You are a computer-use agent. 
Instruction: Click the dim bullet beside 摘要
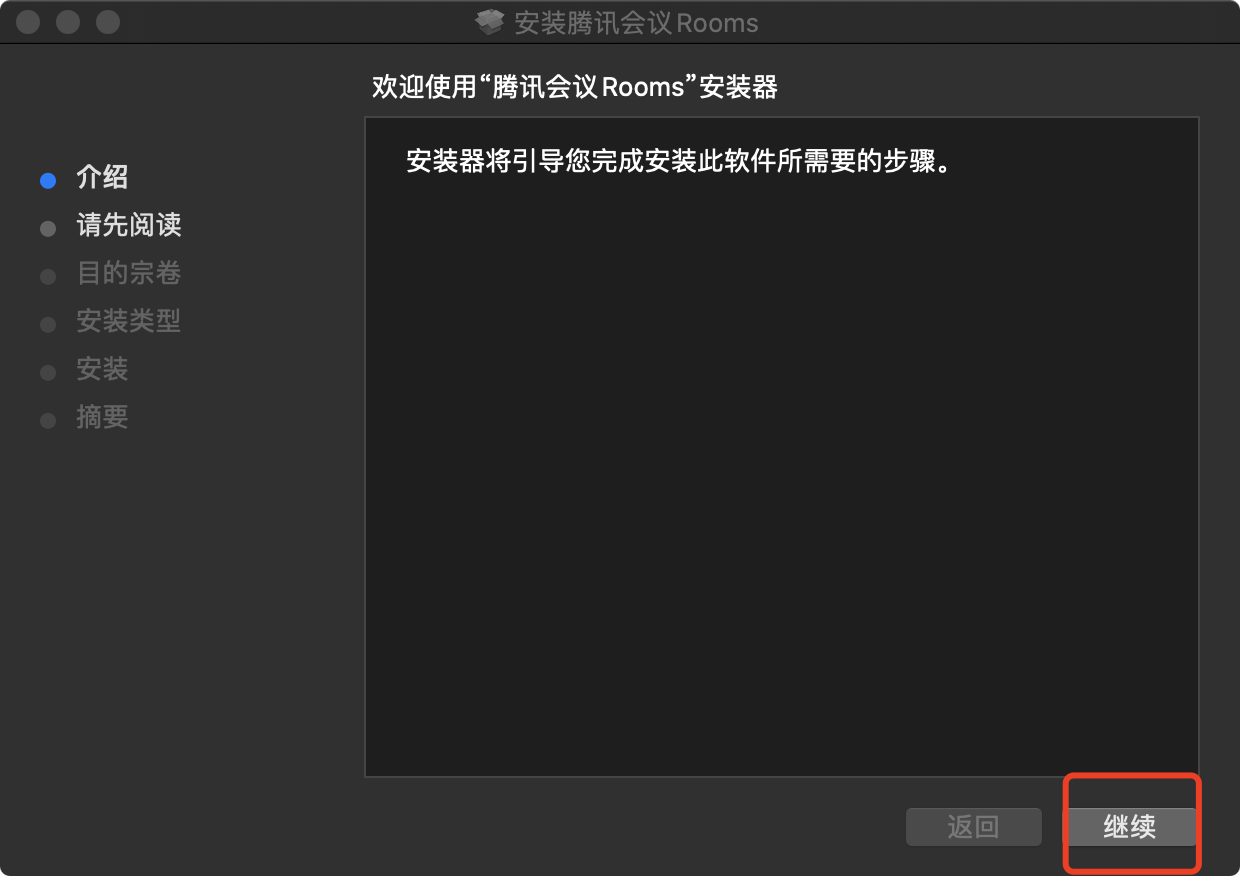tap(47, 421)
